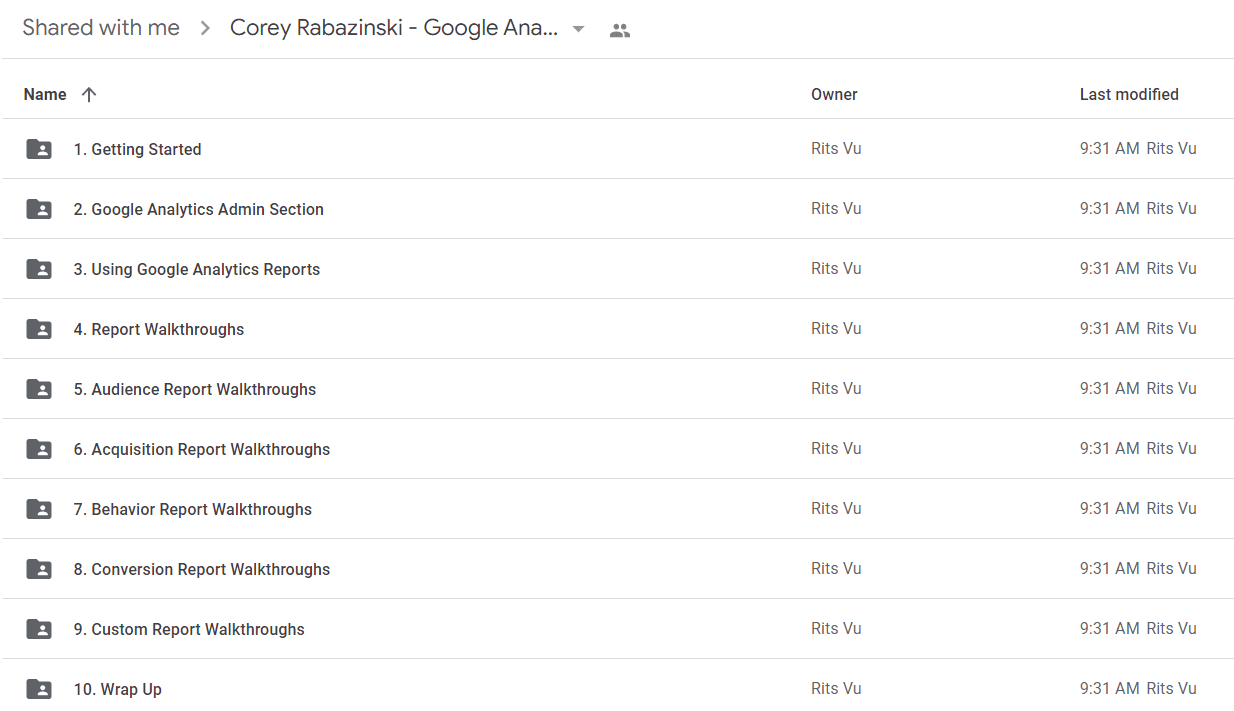The image size is (1234, 711).
Task: Open the Corey Rabazinski folder breadcrumb
Action: (x=394, y=28)
